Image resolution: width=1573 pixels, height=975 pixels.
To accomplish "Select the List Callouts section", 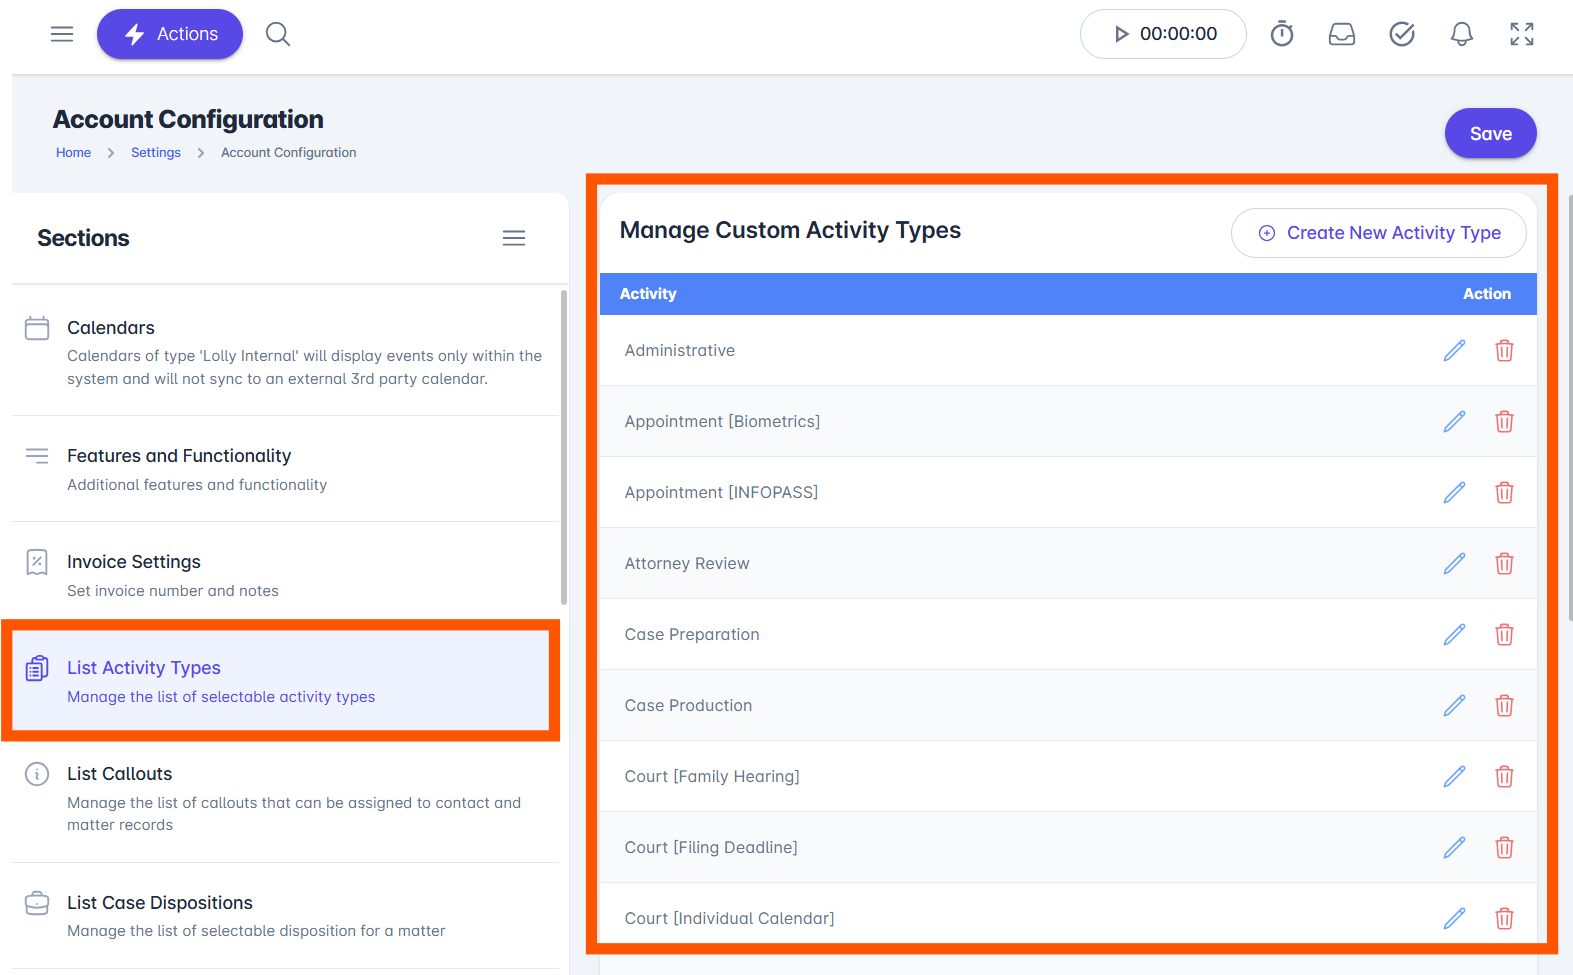I will (286, 798).
